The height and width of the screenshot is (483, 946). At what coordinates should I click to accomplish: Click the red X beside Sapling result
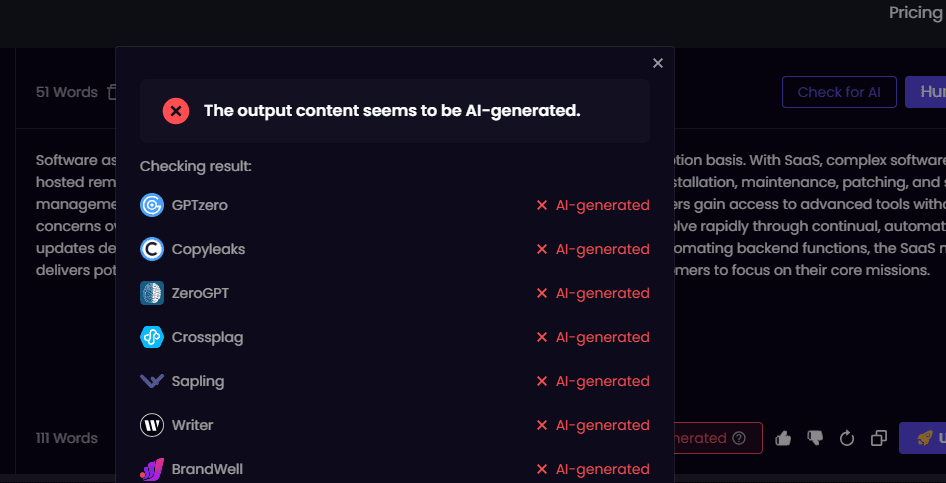542,381
